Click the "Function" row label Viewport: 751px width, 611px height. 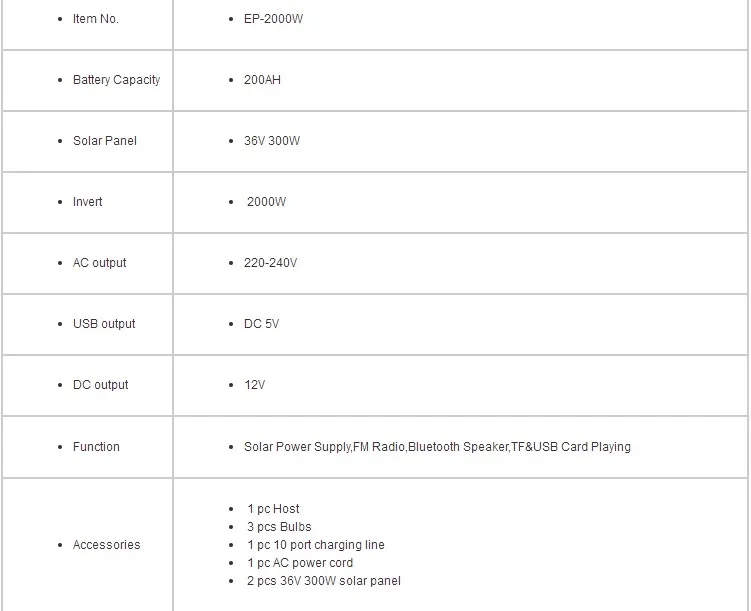click(96, 447)
